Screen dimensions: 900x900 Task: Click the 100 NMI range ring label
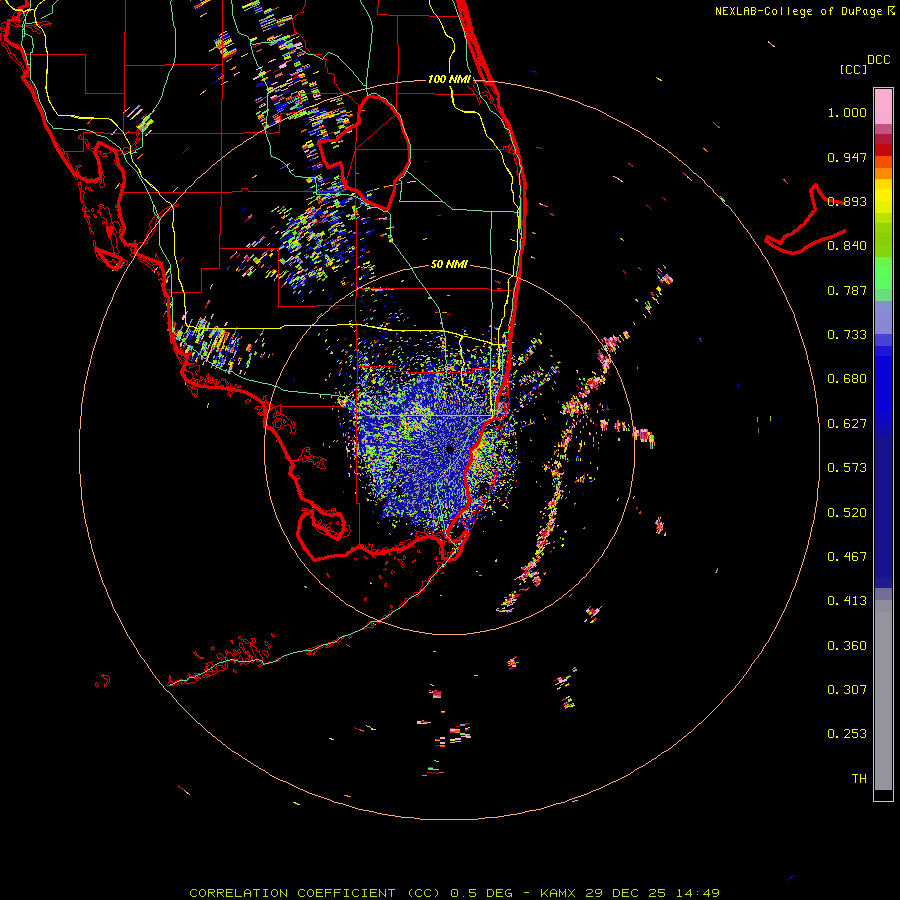[449, 79]
